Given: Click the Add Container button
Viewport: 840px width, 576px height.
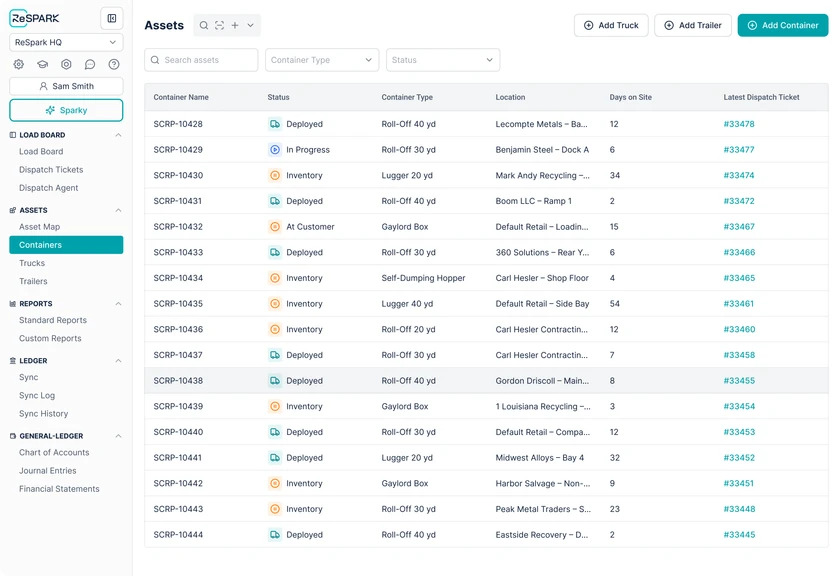Looking at the screenshot, I should 783,25.
